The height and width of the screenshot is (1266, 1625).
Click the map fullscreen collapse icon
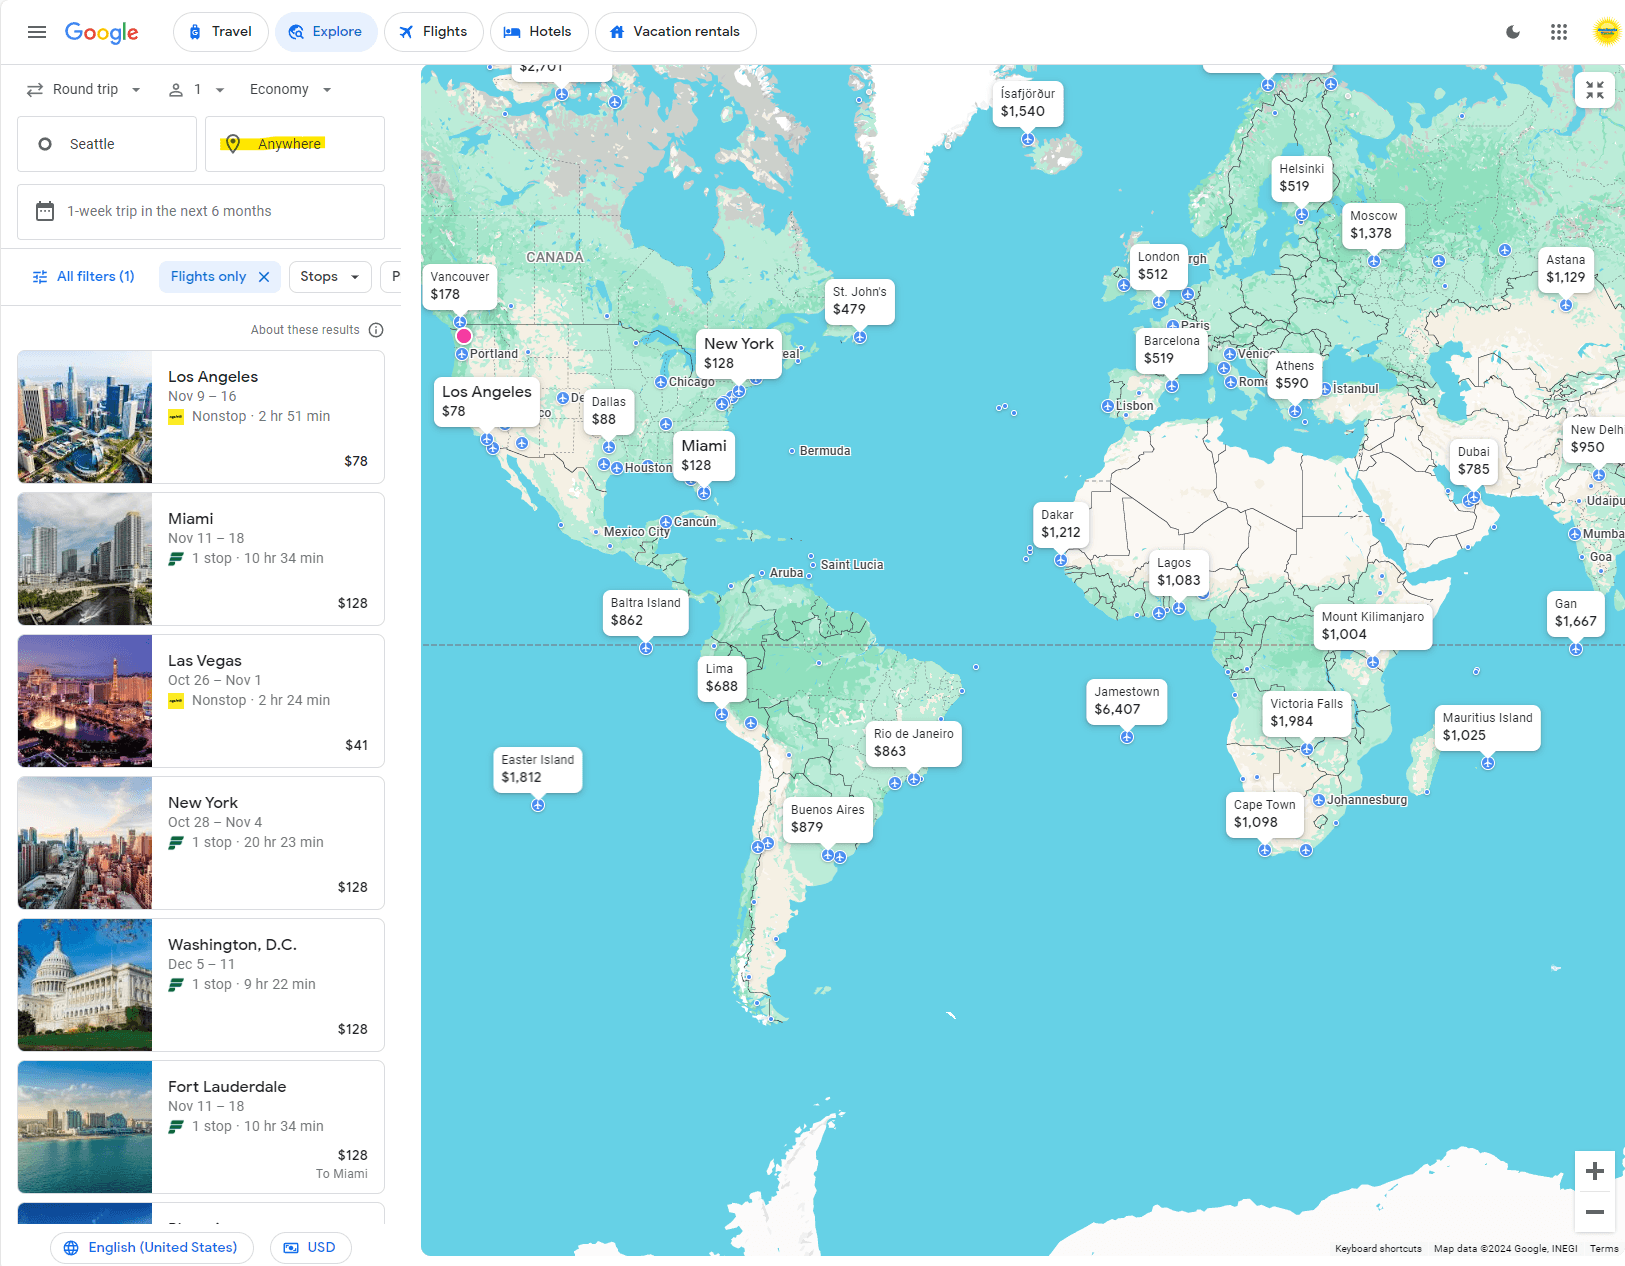click(1594, 89)
